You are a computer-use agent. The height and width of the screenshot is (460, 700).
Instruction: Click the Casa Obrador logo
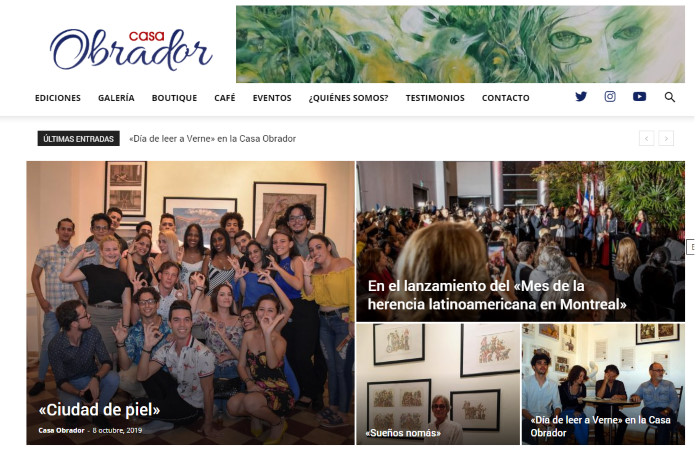131,49
